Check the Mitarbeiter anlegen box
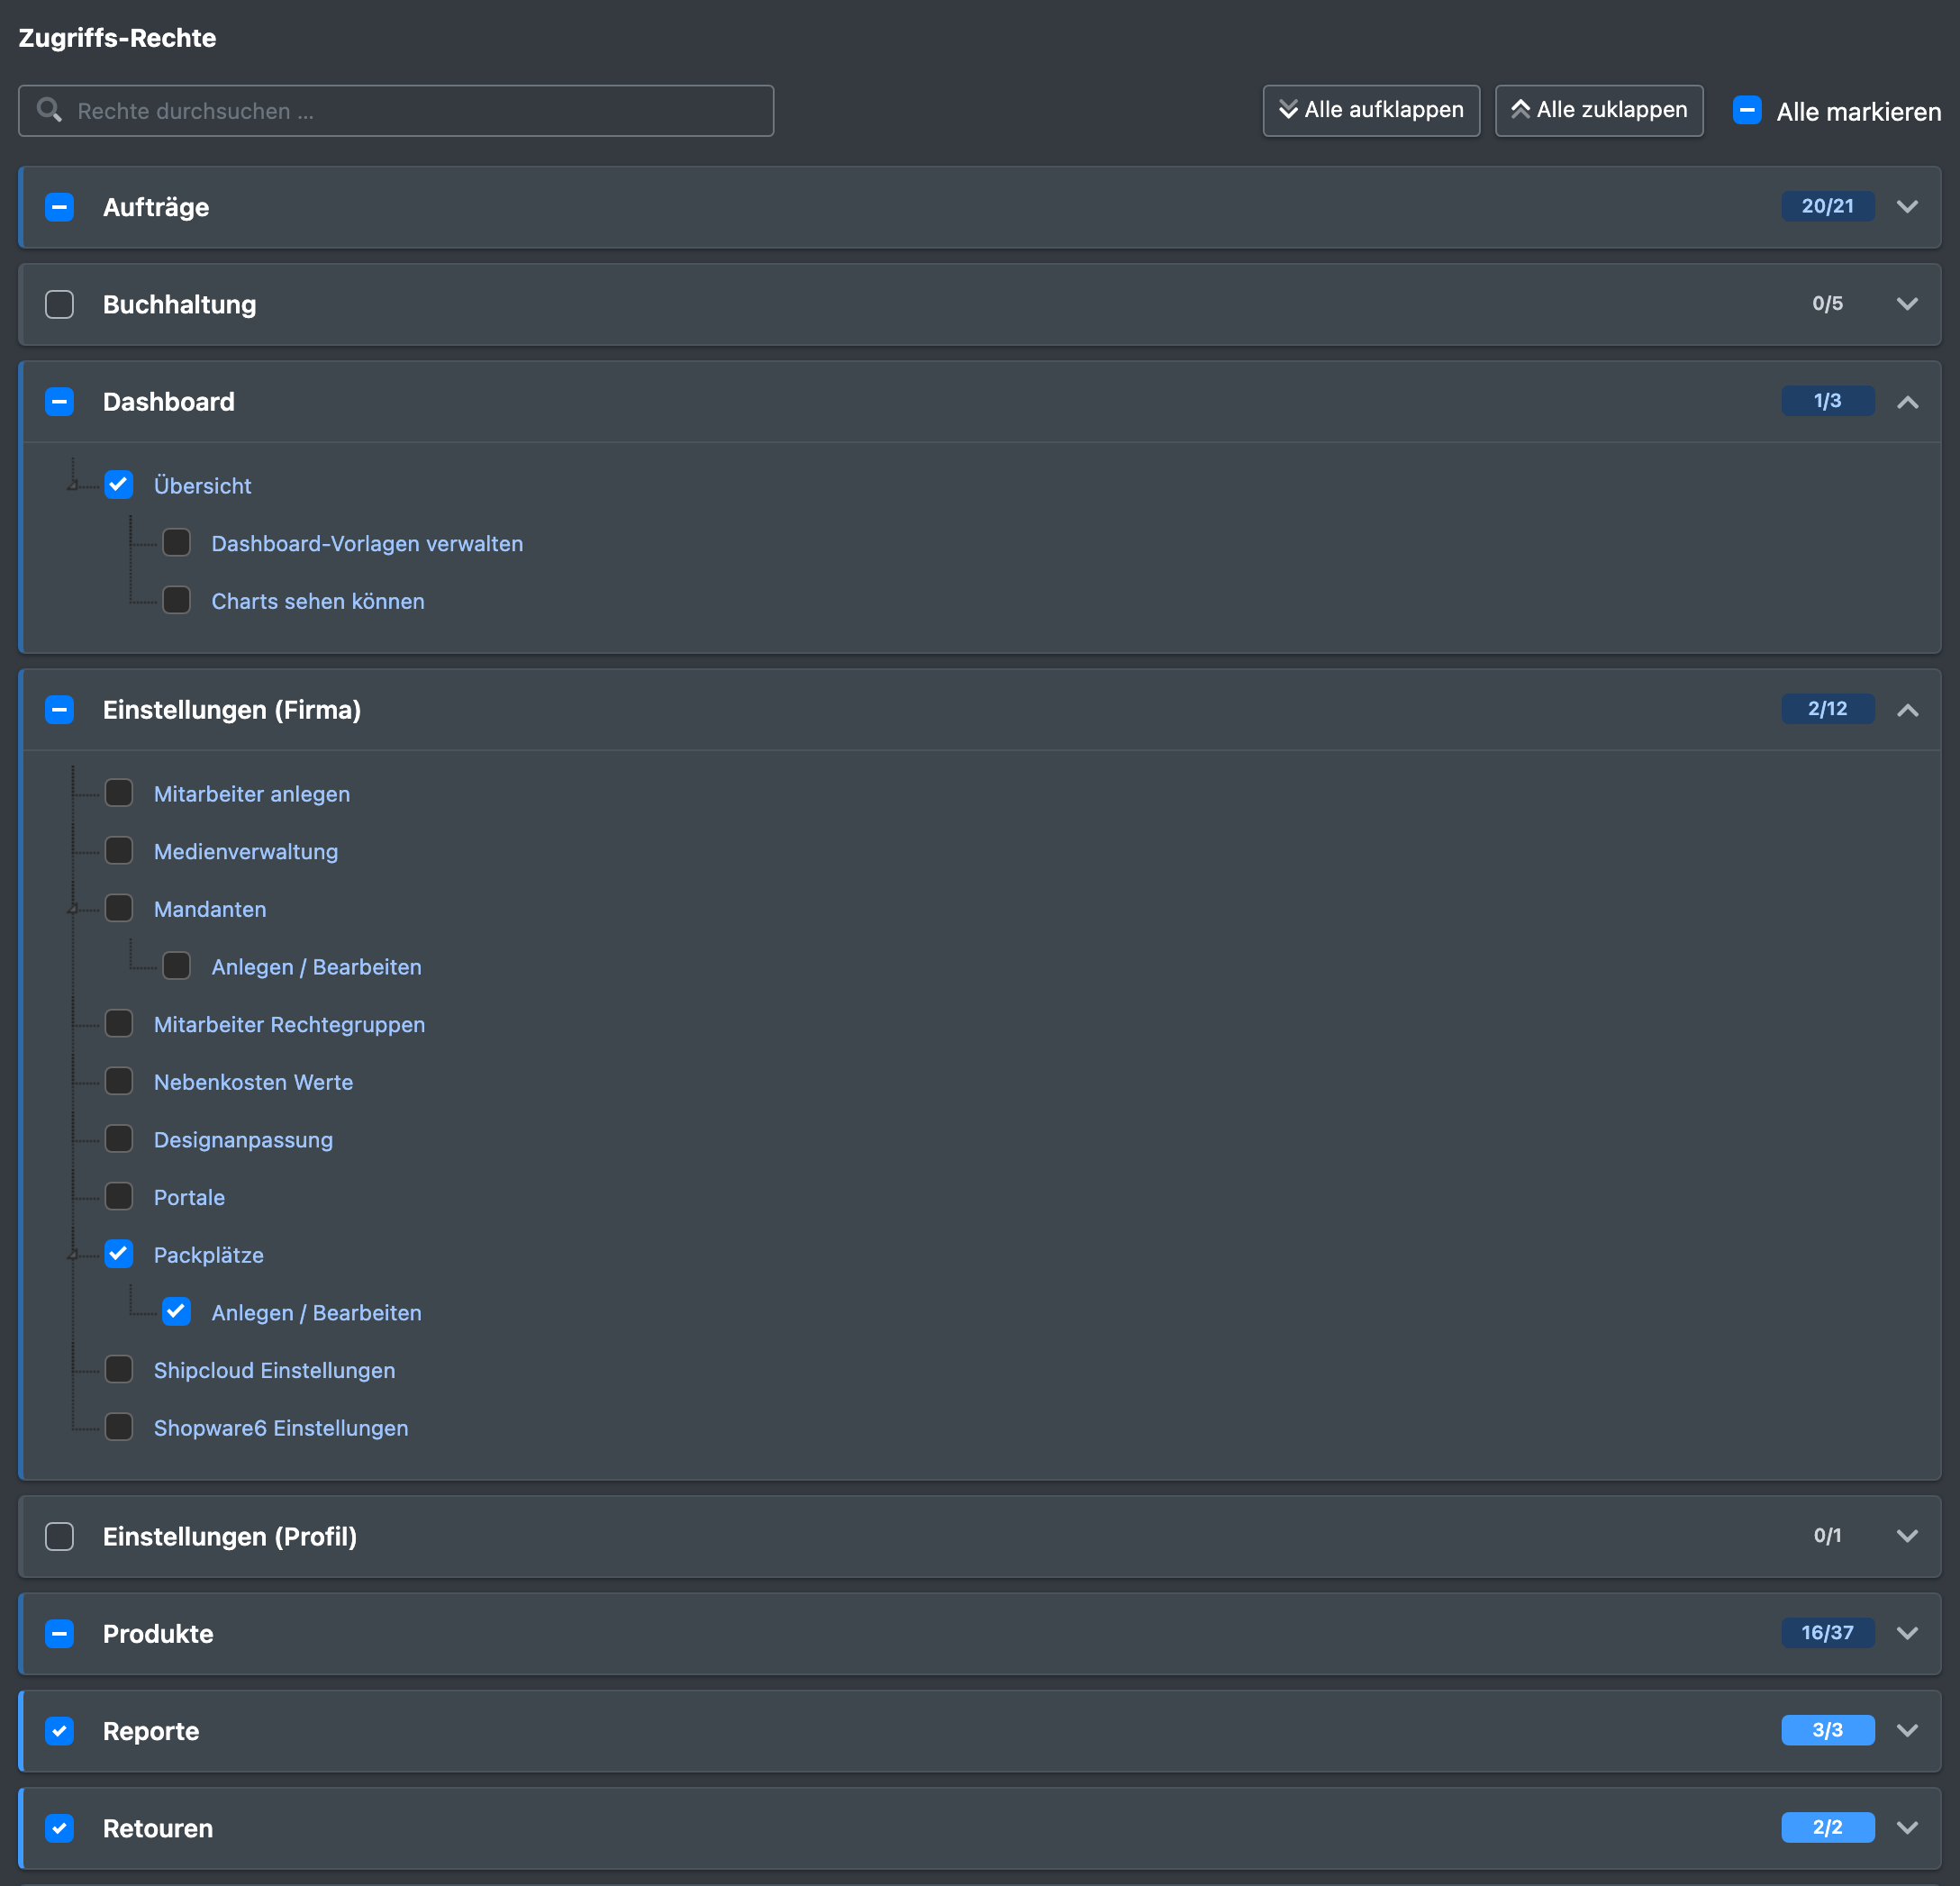This screenshot has height=1886, width=1960. click(x=119, y=793)
